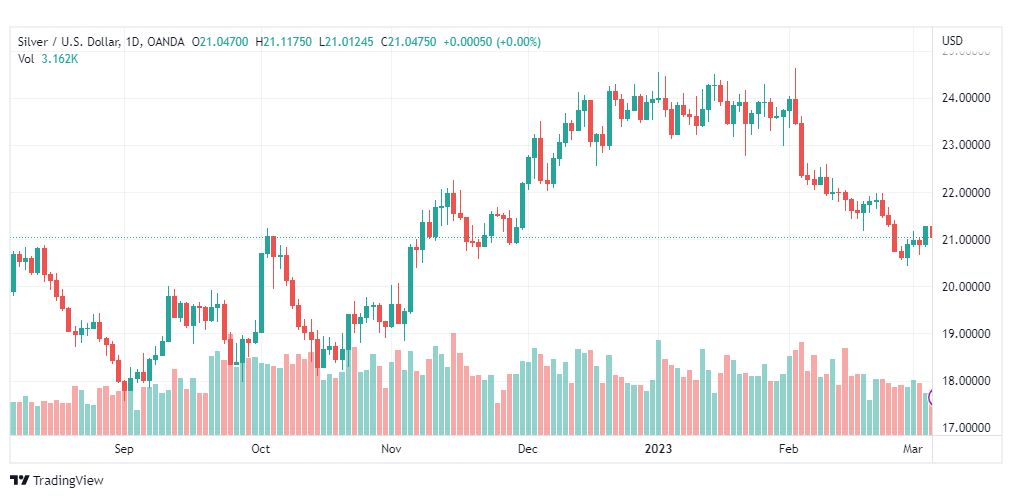Click the USD currency label
The image size is (1012, 498).
pos(952,41)
